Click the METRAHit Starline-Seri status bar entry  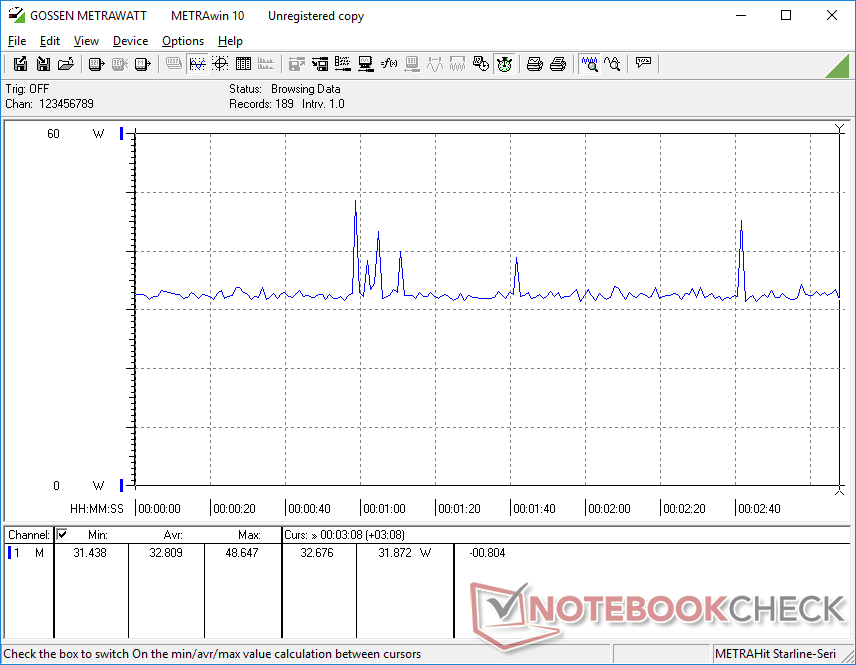(x=775, y=654)
